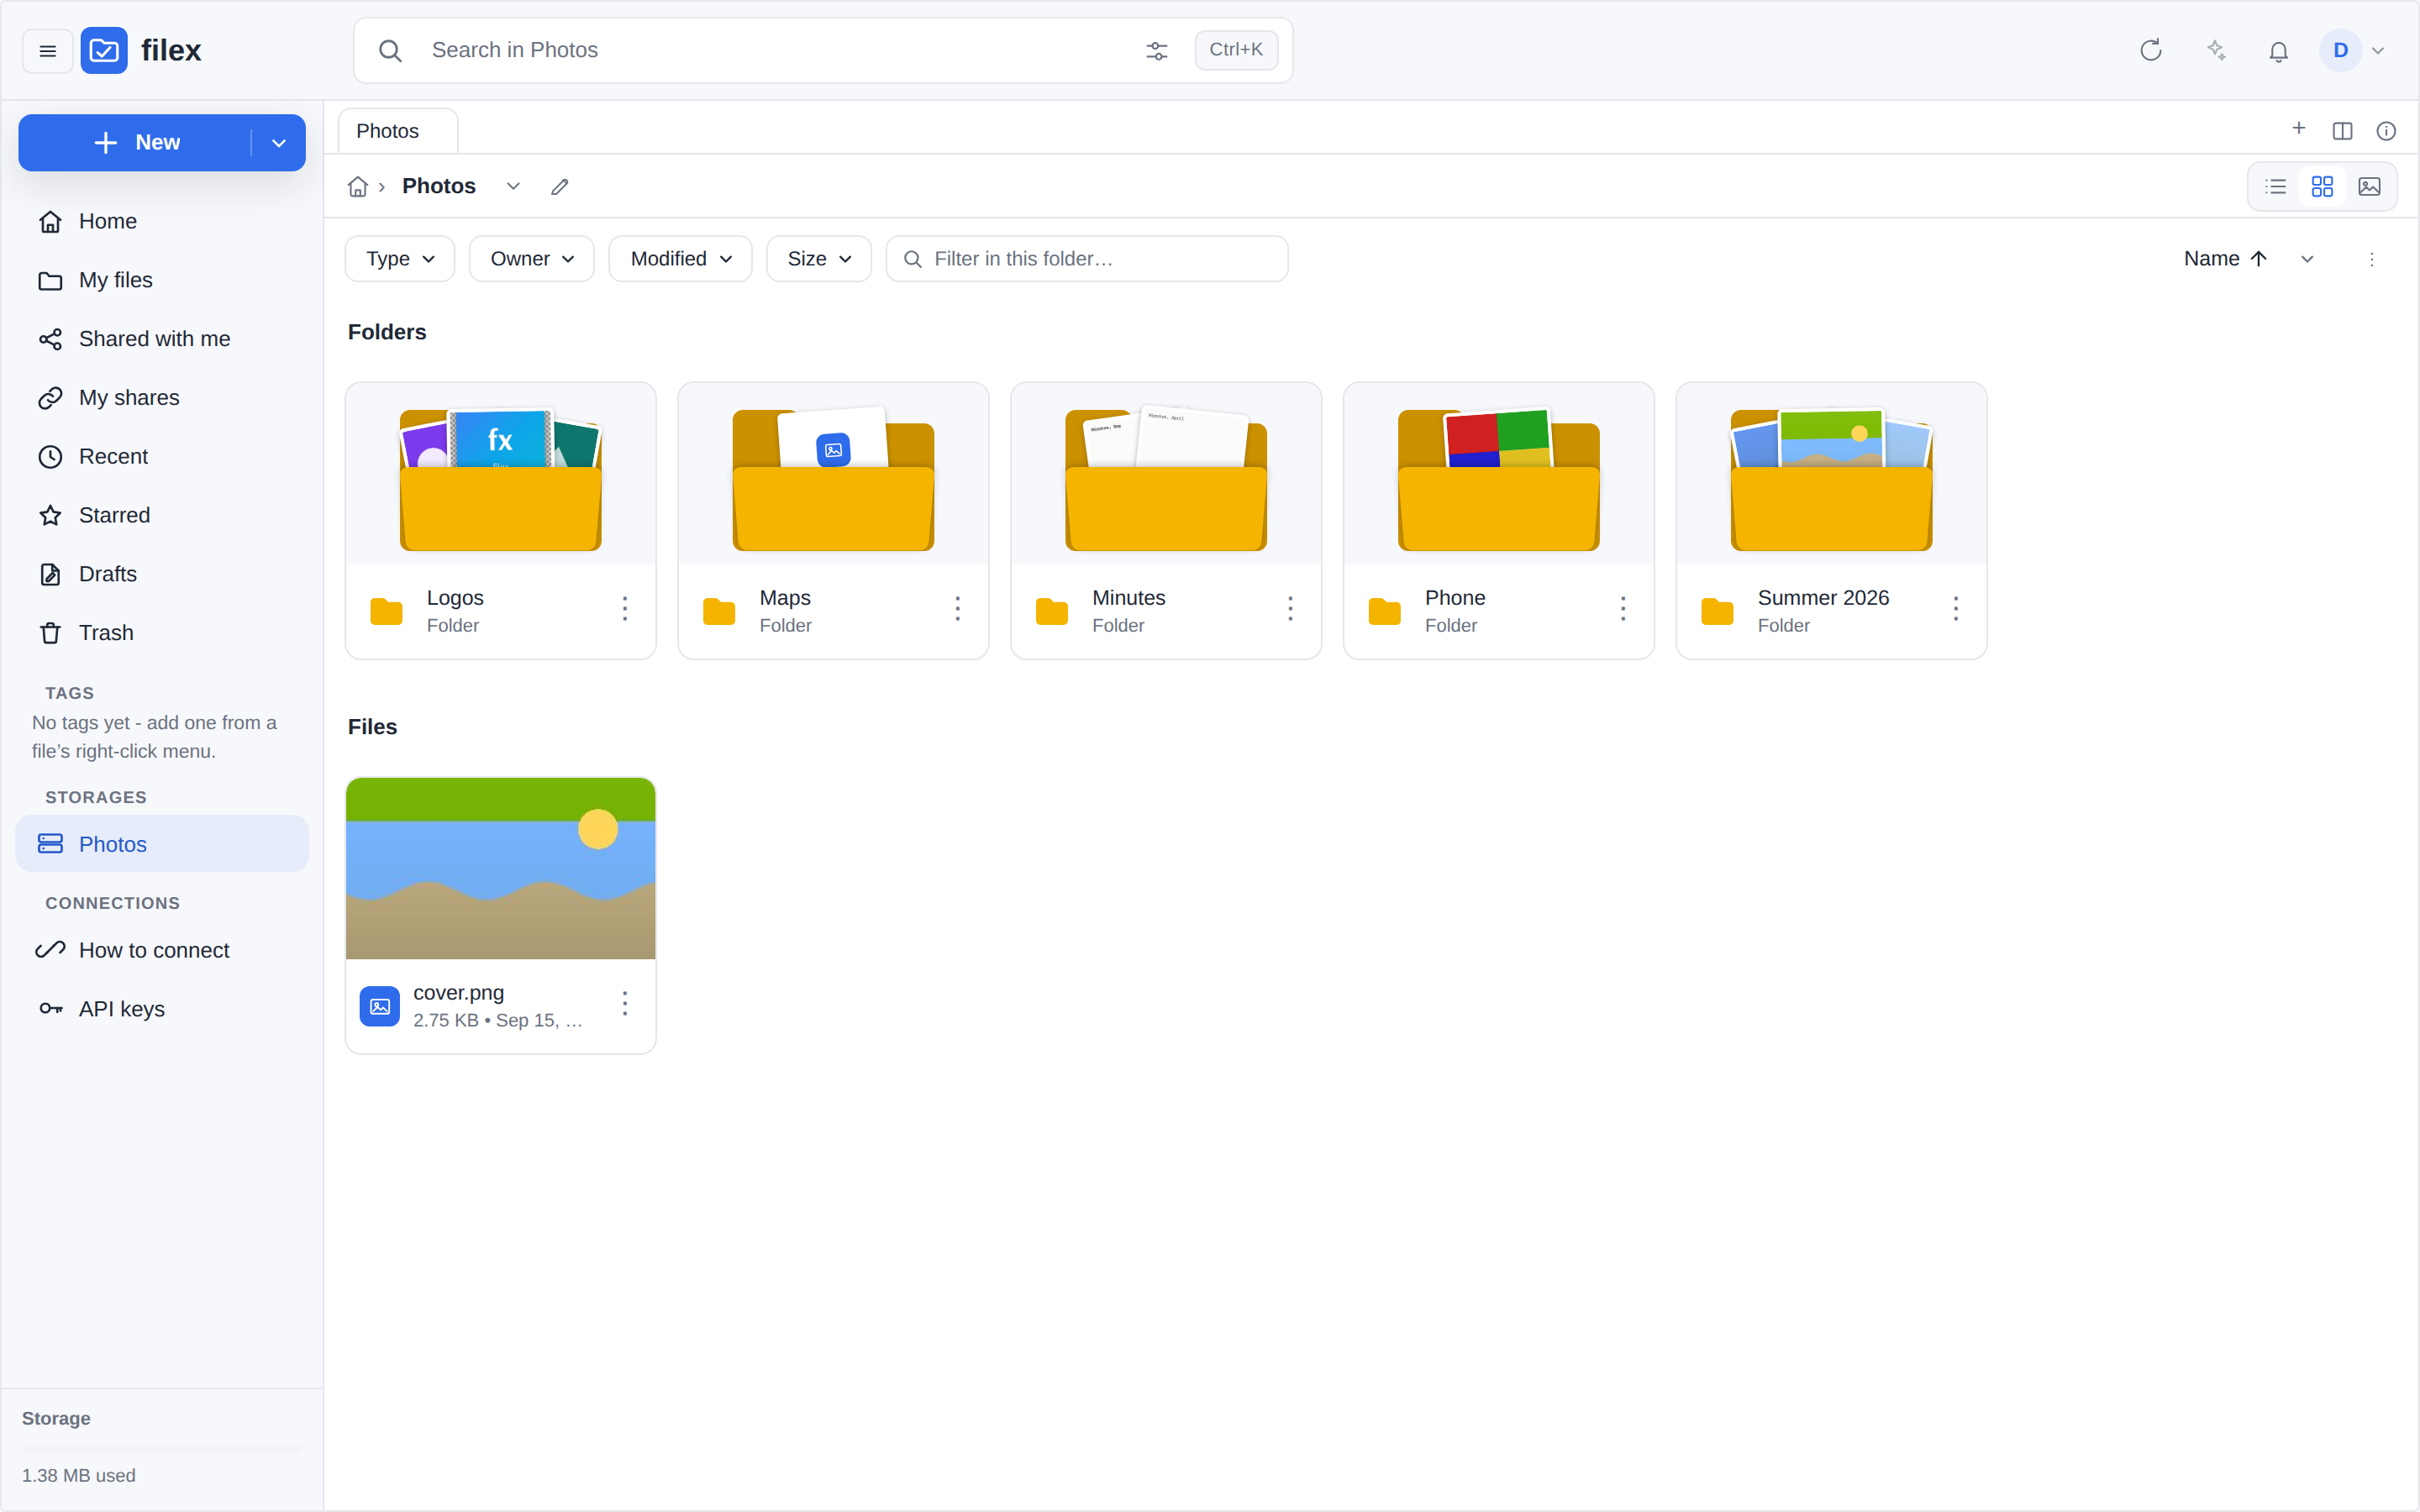Open more options for Minutes folder

pos(1290,609)
